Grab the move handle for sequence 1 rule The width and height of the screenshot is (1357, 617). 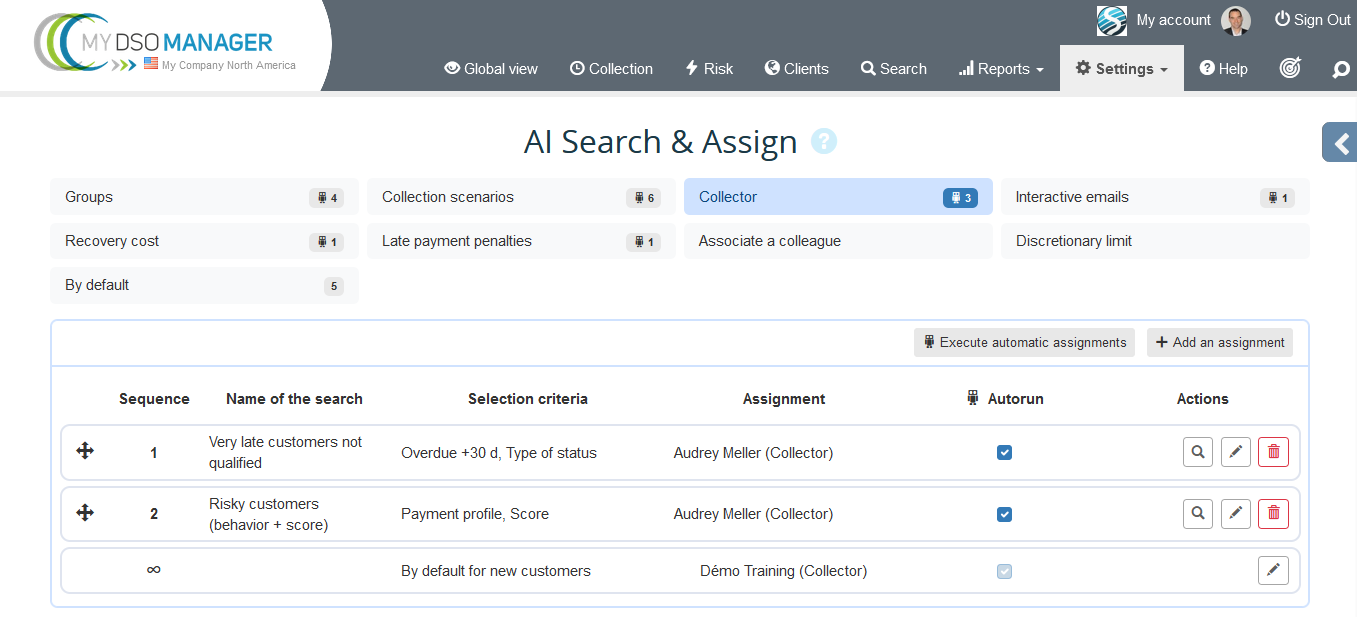[84, 451]
